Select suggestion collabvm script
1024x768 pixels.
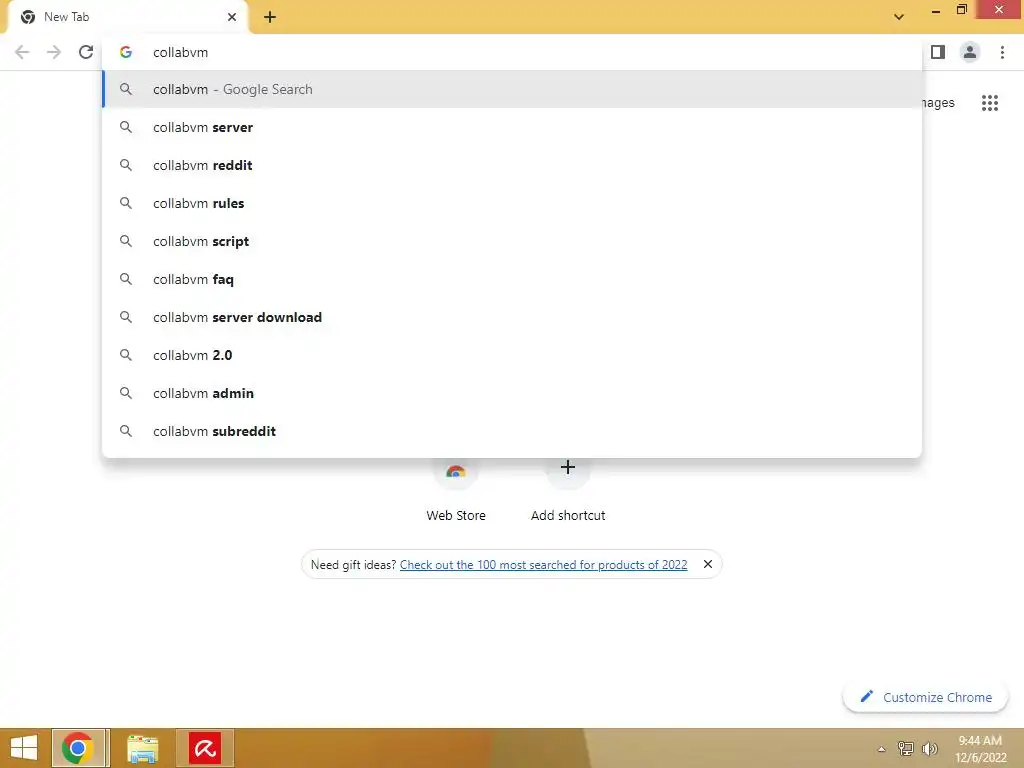point(512,241)
